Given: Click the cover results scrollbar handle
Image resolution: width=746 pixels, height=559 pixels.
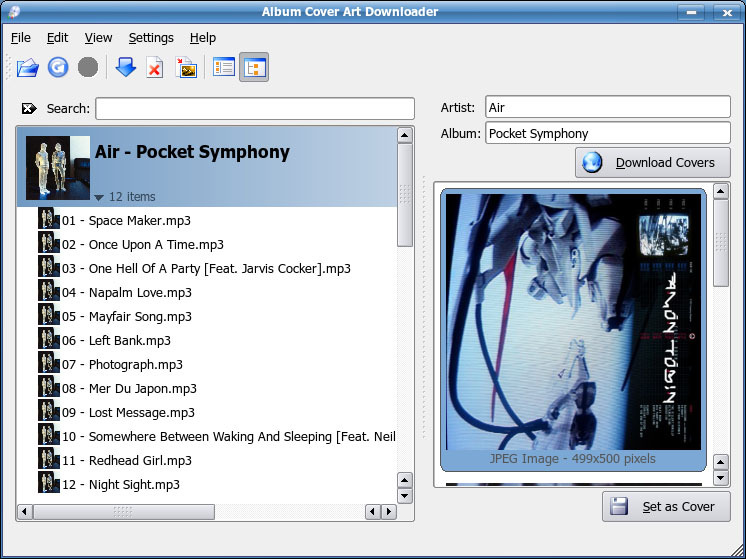Looking at the screenshot, I should pos(721,243).
